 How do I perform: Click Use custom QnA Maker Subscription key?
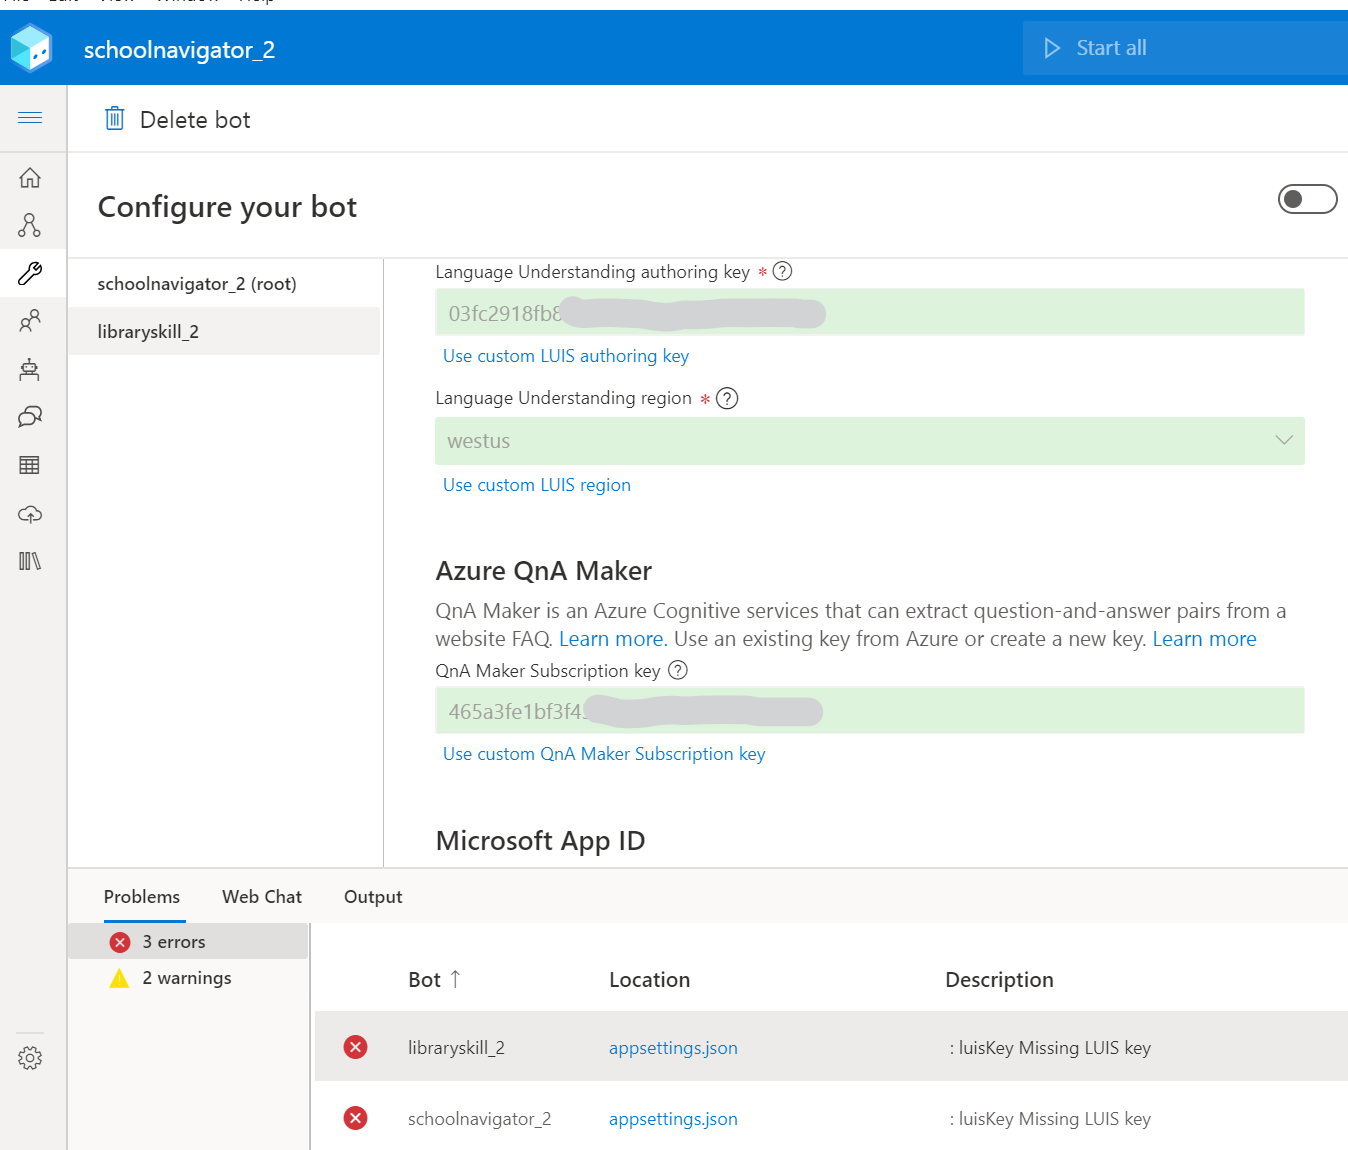click(x=604, y=754)
